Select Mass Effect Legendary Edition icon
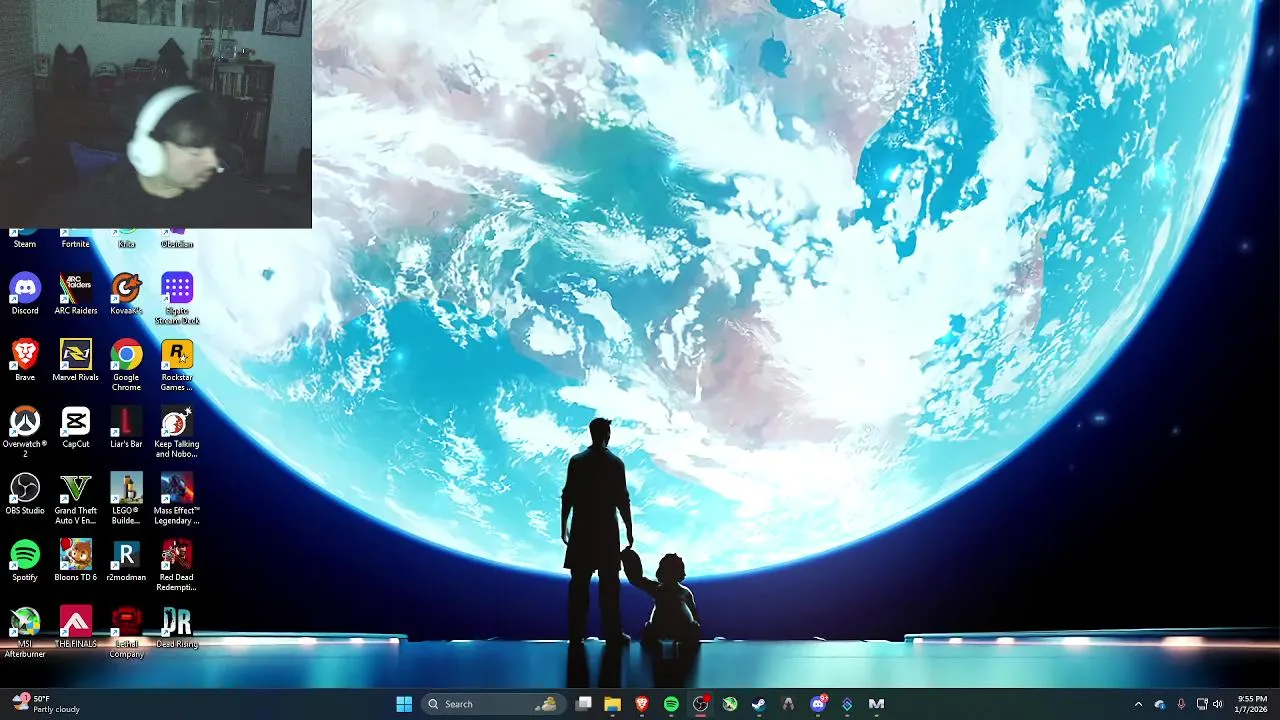 pyautogui.click(x=177, y=499)
